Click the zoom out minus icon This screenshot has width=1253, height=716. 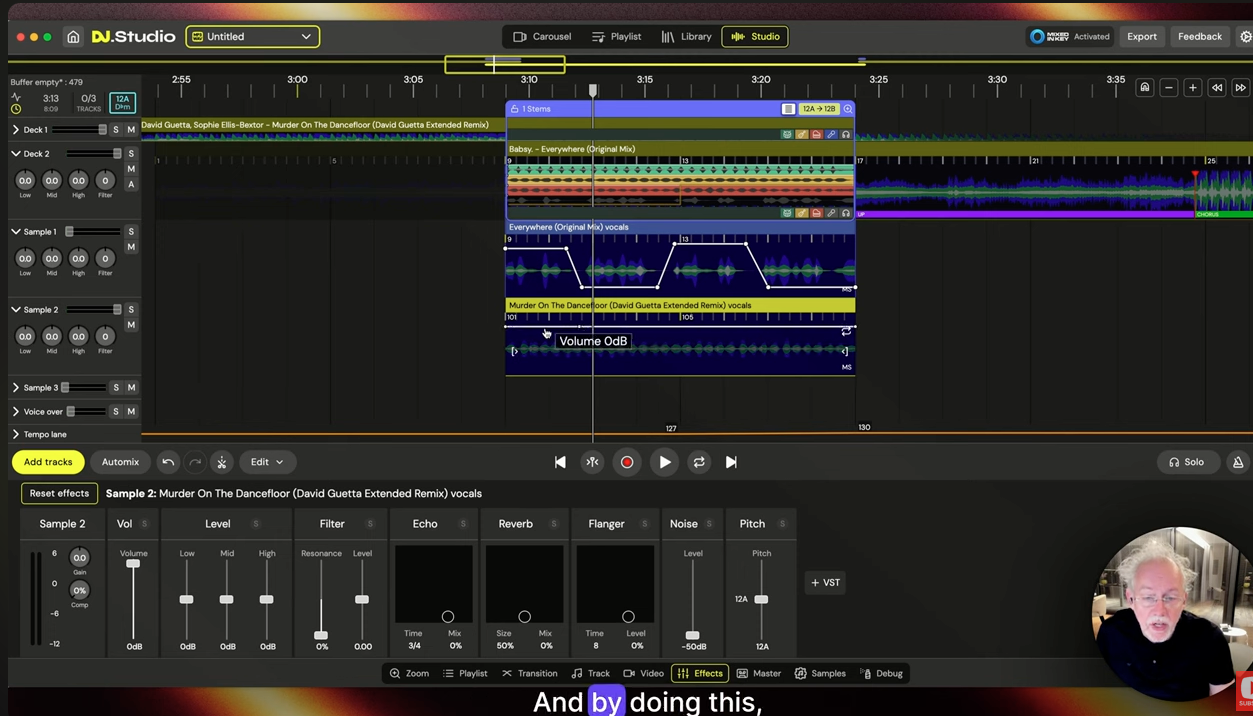1168,88
